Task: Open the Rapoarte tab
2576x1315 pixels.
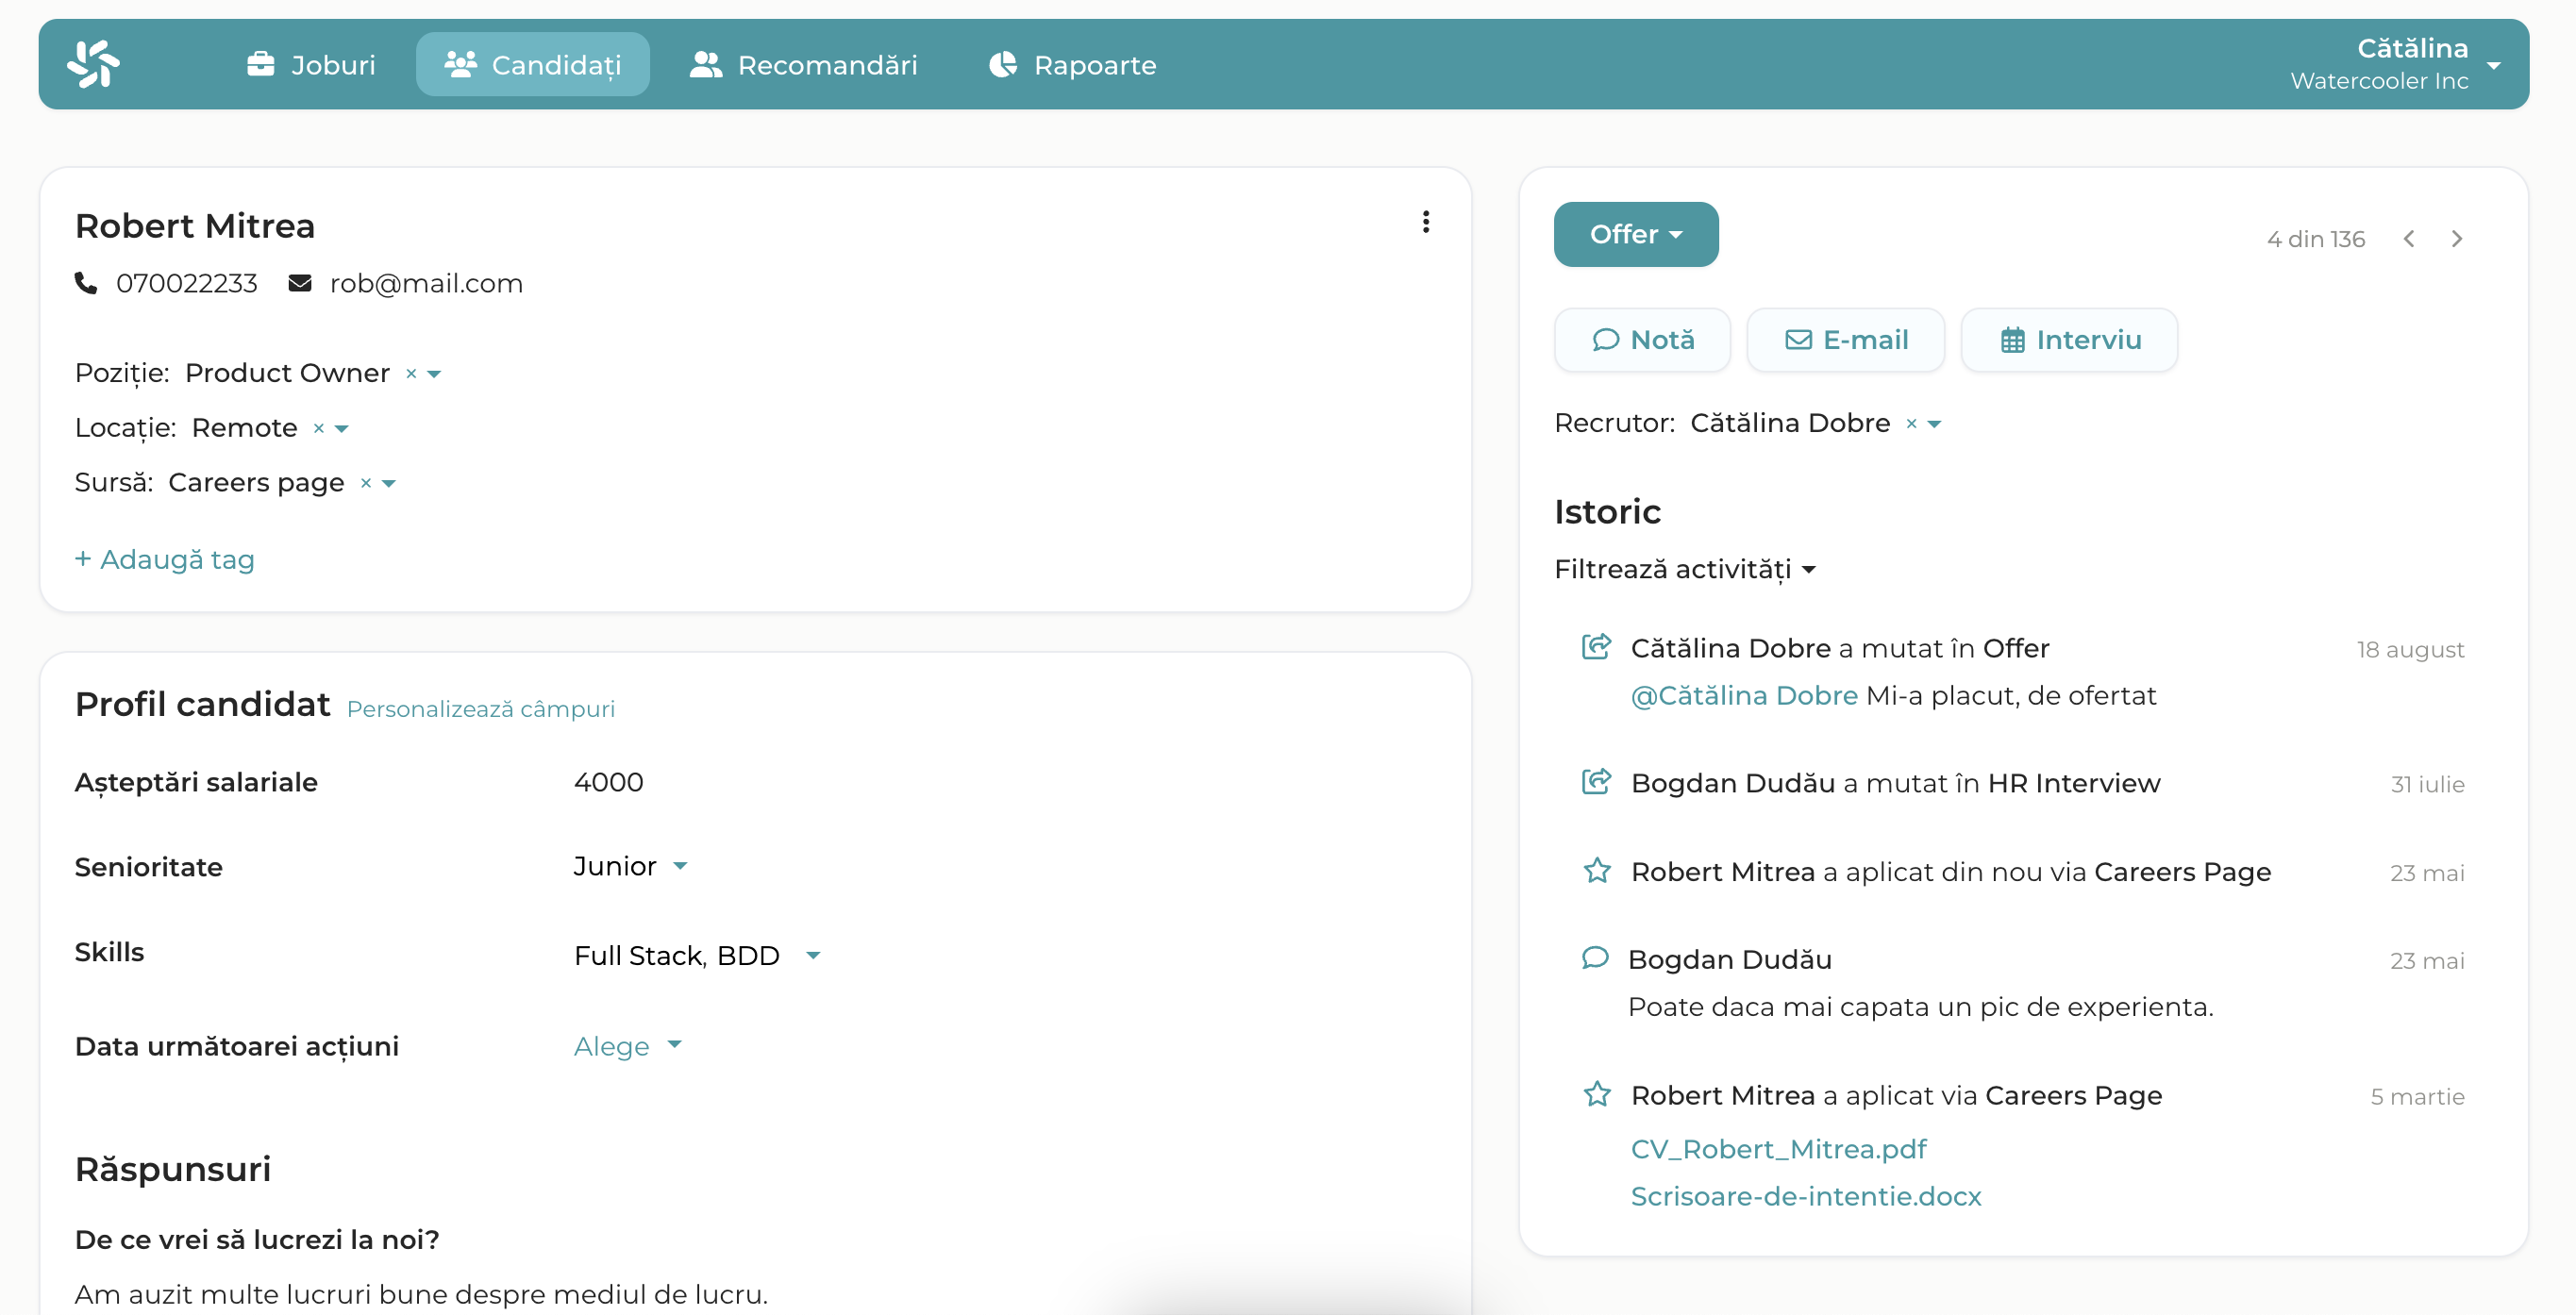Action: pos(1072,65)
